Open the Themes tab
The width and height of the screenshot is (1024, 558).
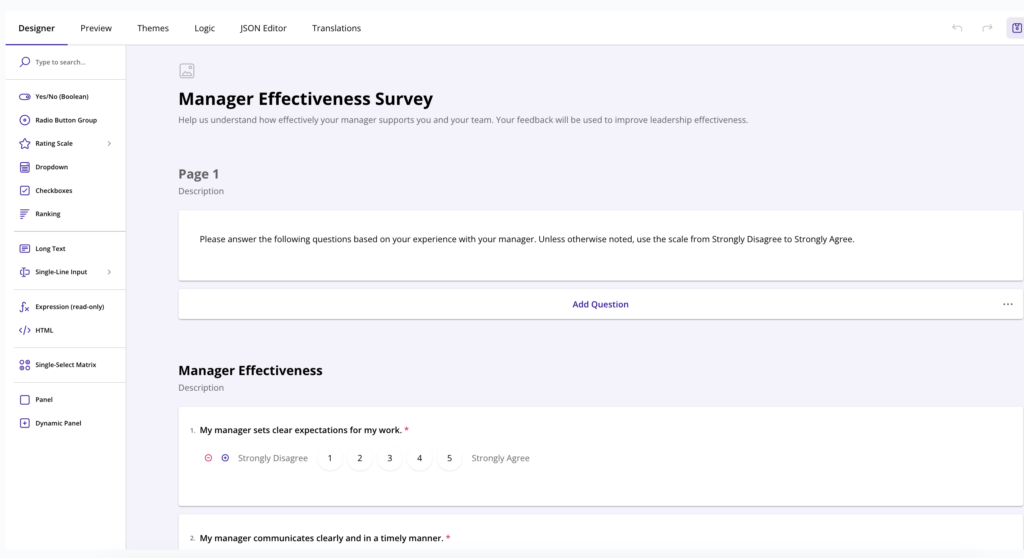click(x=153, y=28)
